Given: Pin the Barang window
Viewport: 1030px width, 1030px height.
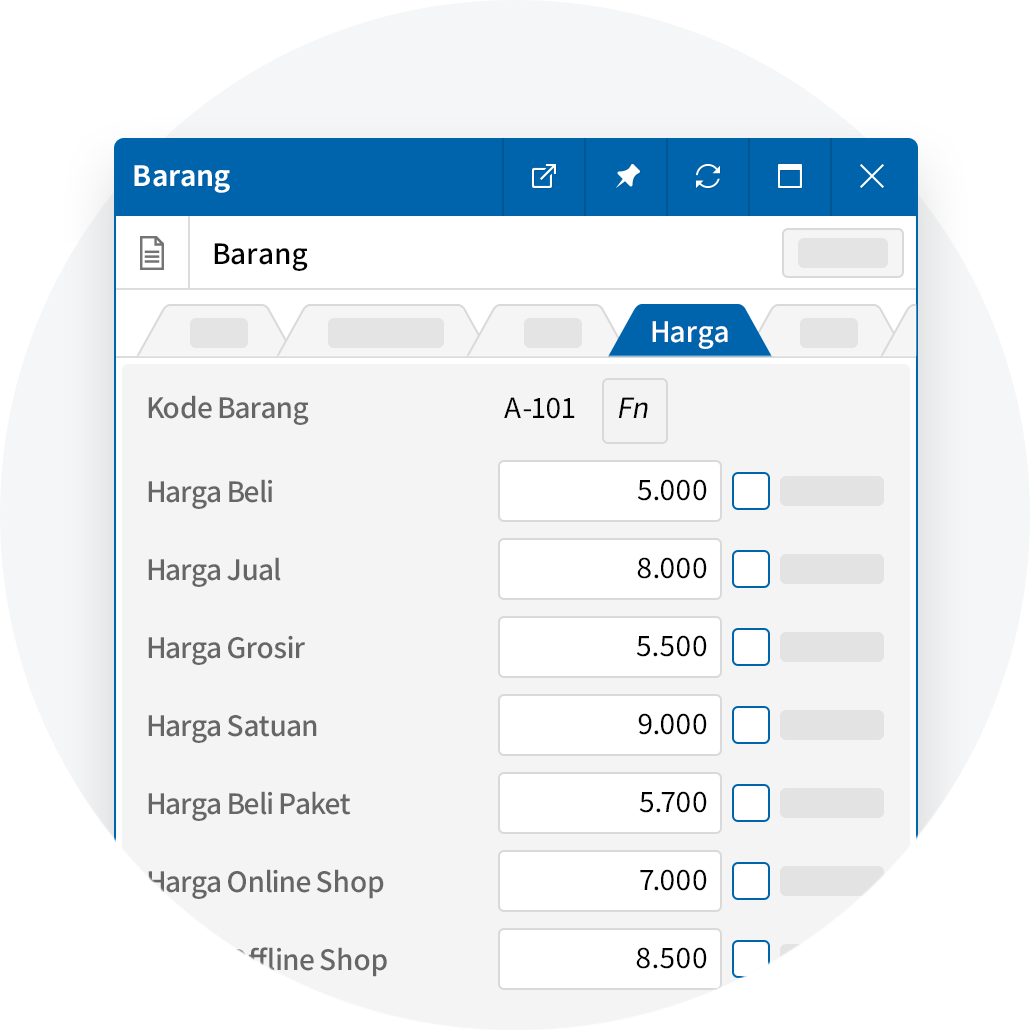Looking at the screenshot, I should point(626,177).
